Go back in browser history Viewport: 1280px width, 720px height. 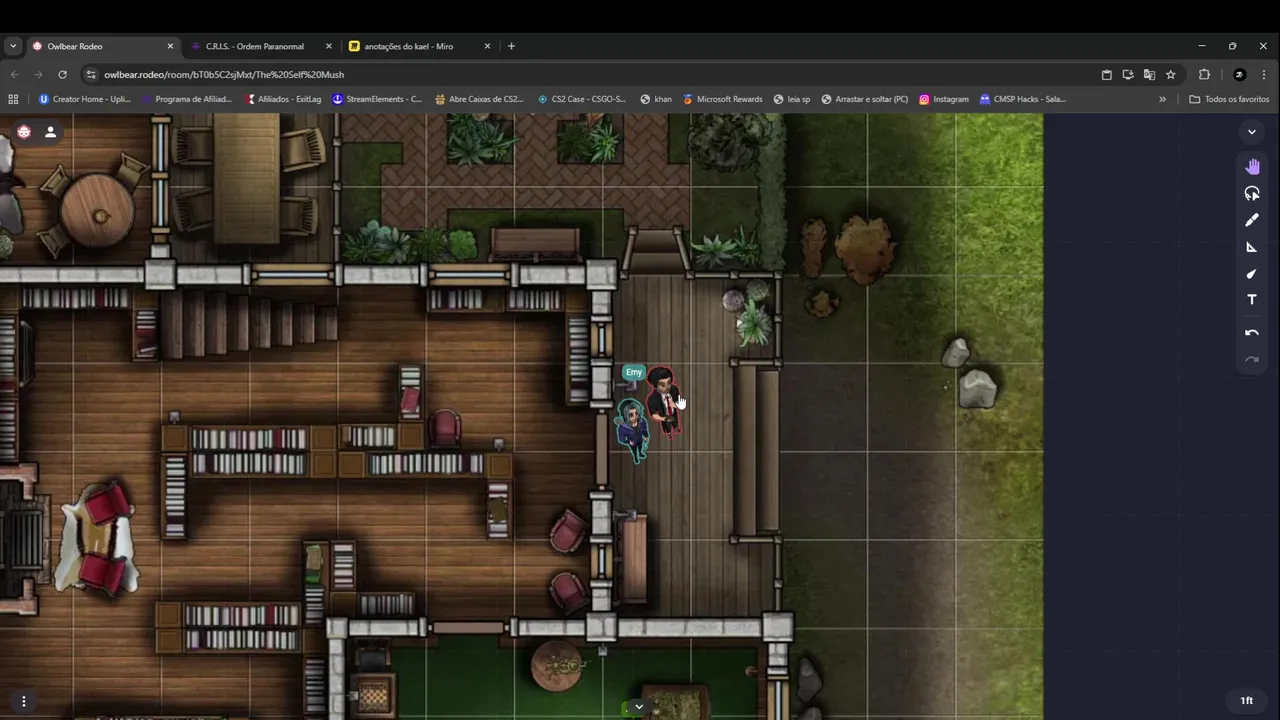click(14, 74)
